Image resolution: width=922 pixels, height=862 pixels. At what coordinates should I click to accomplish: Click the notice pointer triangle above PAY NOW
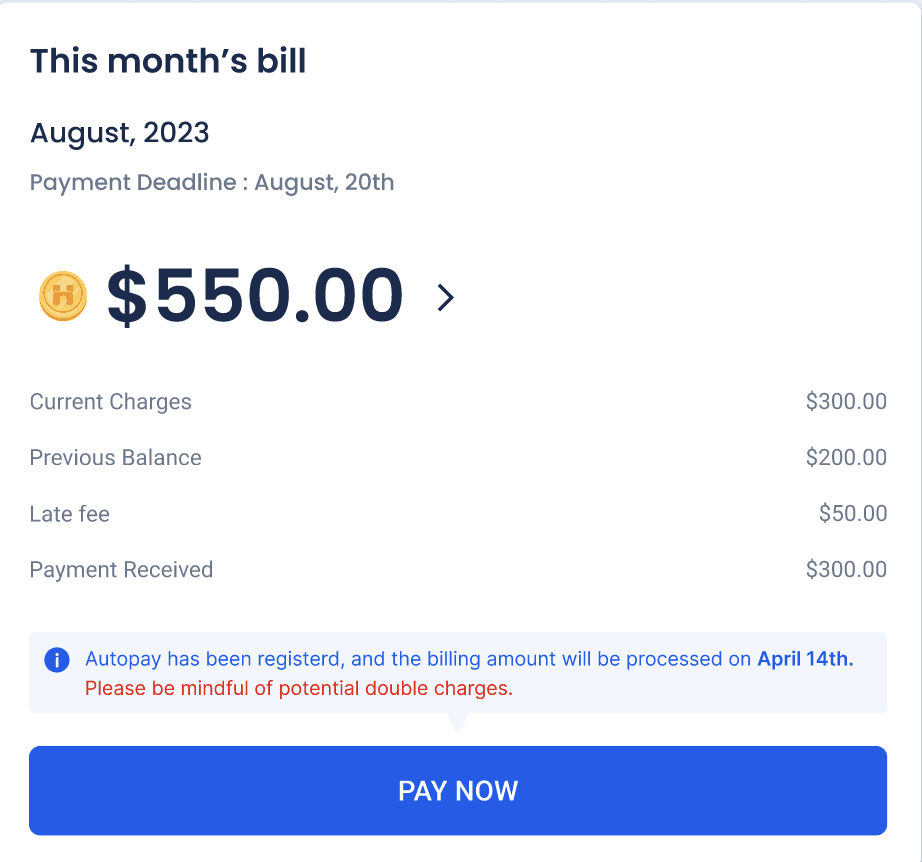coord(458,722)
